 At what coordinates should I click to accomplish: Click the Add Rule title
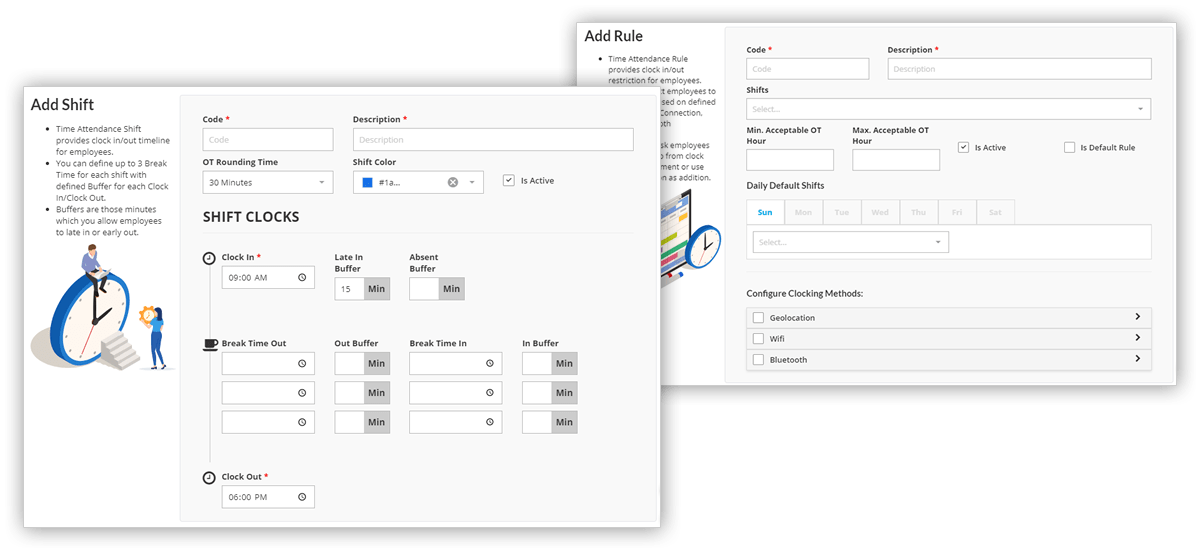613,36
